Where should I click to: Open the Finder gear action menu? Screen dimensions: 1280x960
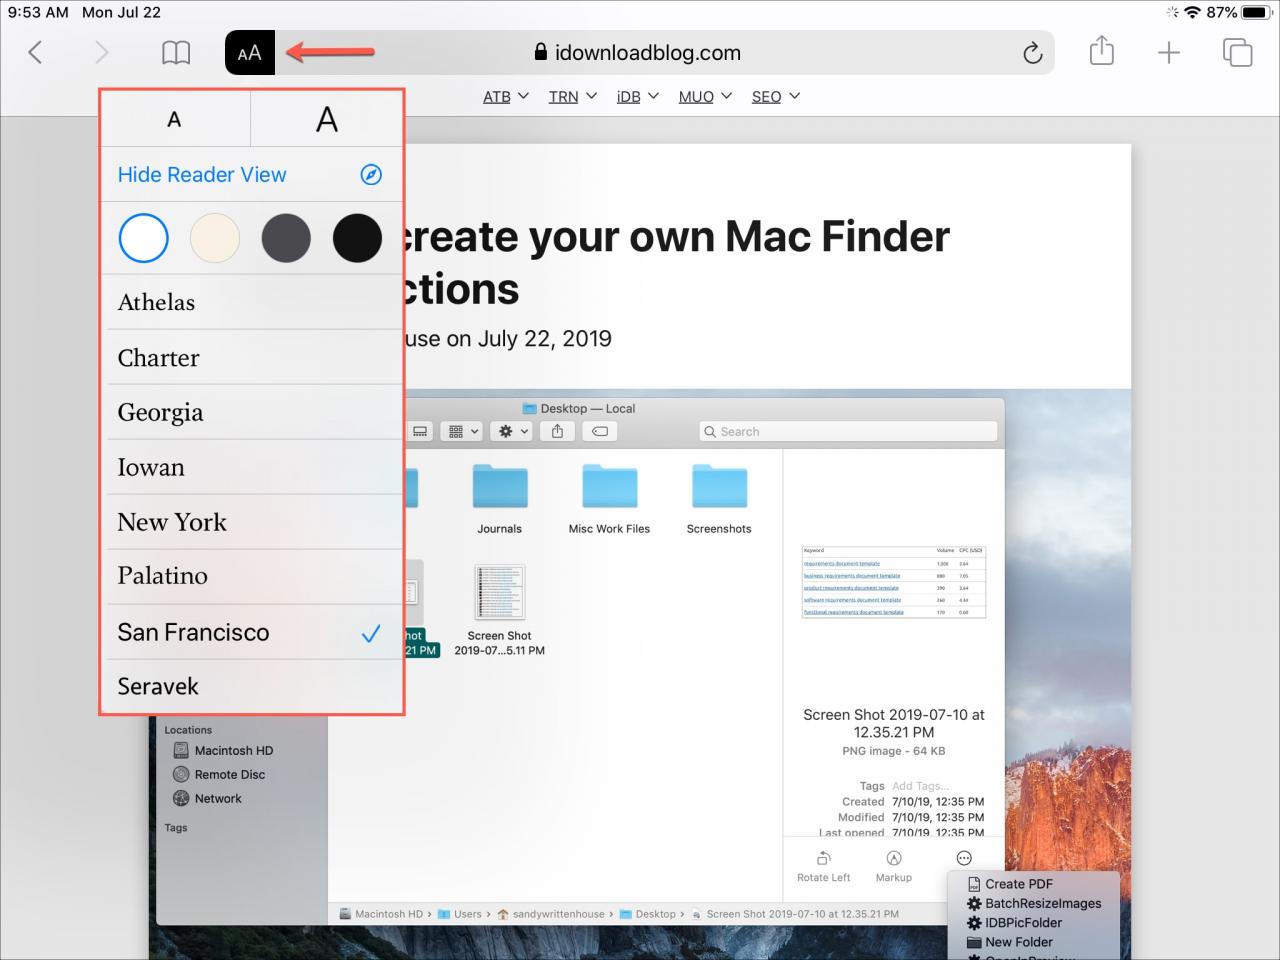point(511,431)
